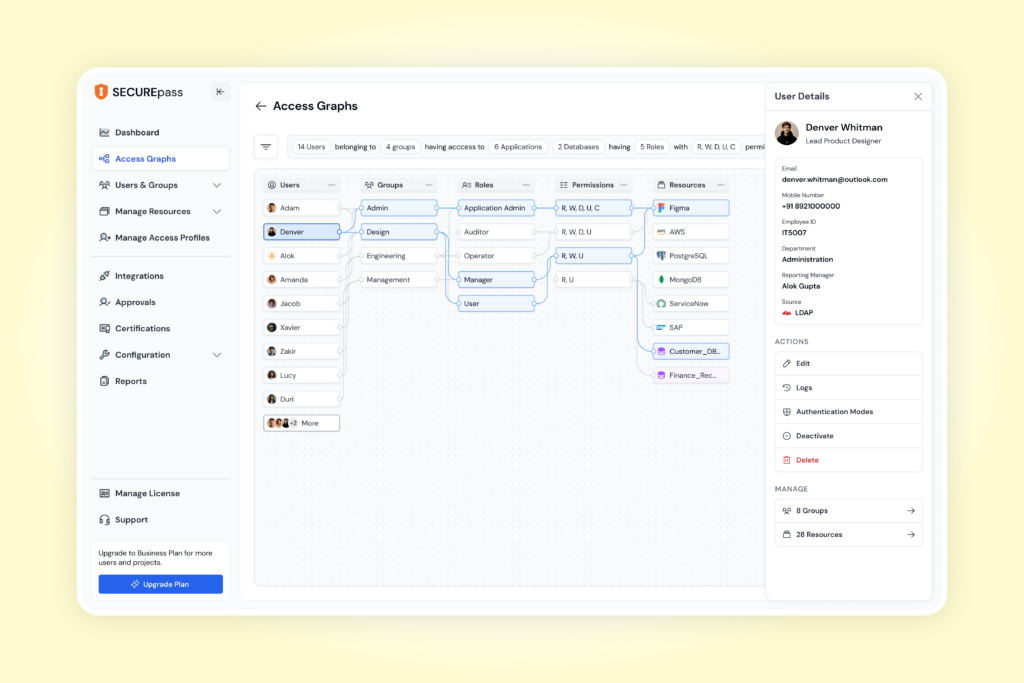The width and height of the screenshot is (1024, 683).
Task: Select user Jacob node
Action: pos(302,304)
